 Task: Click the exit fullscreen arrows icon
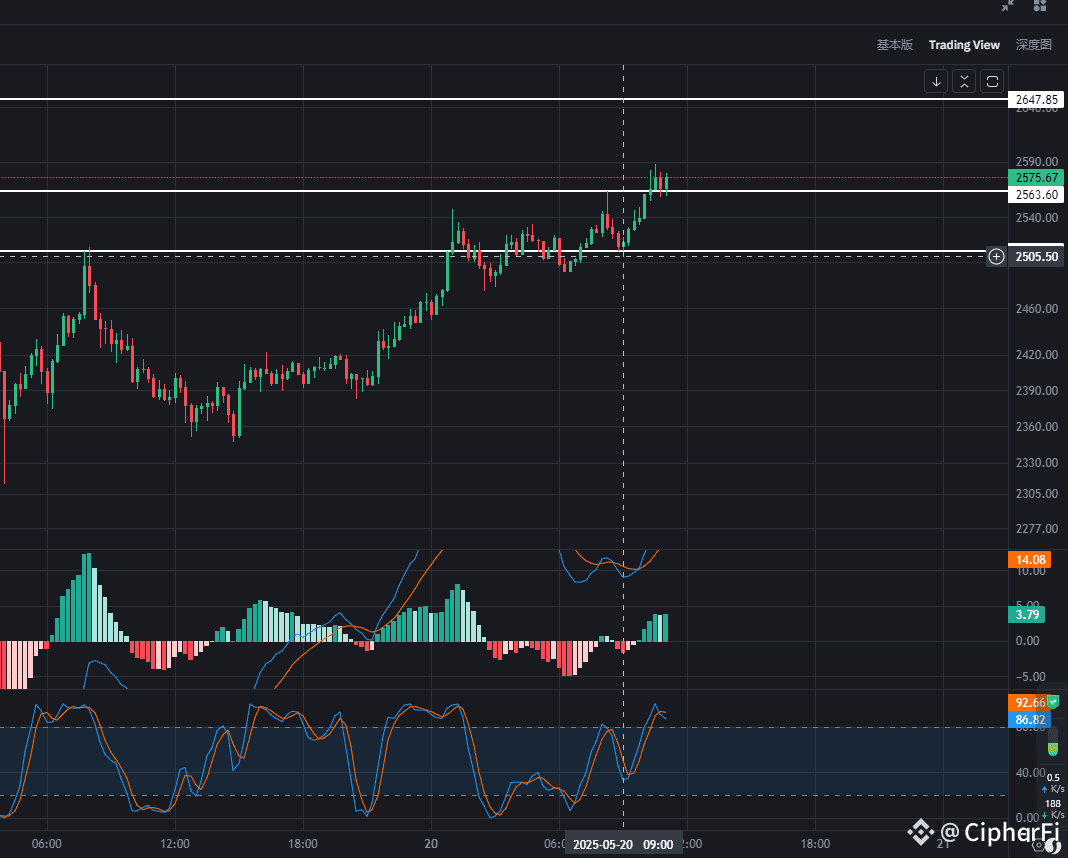point(1008,5)
